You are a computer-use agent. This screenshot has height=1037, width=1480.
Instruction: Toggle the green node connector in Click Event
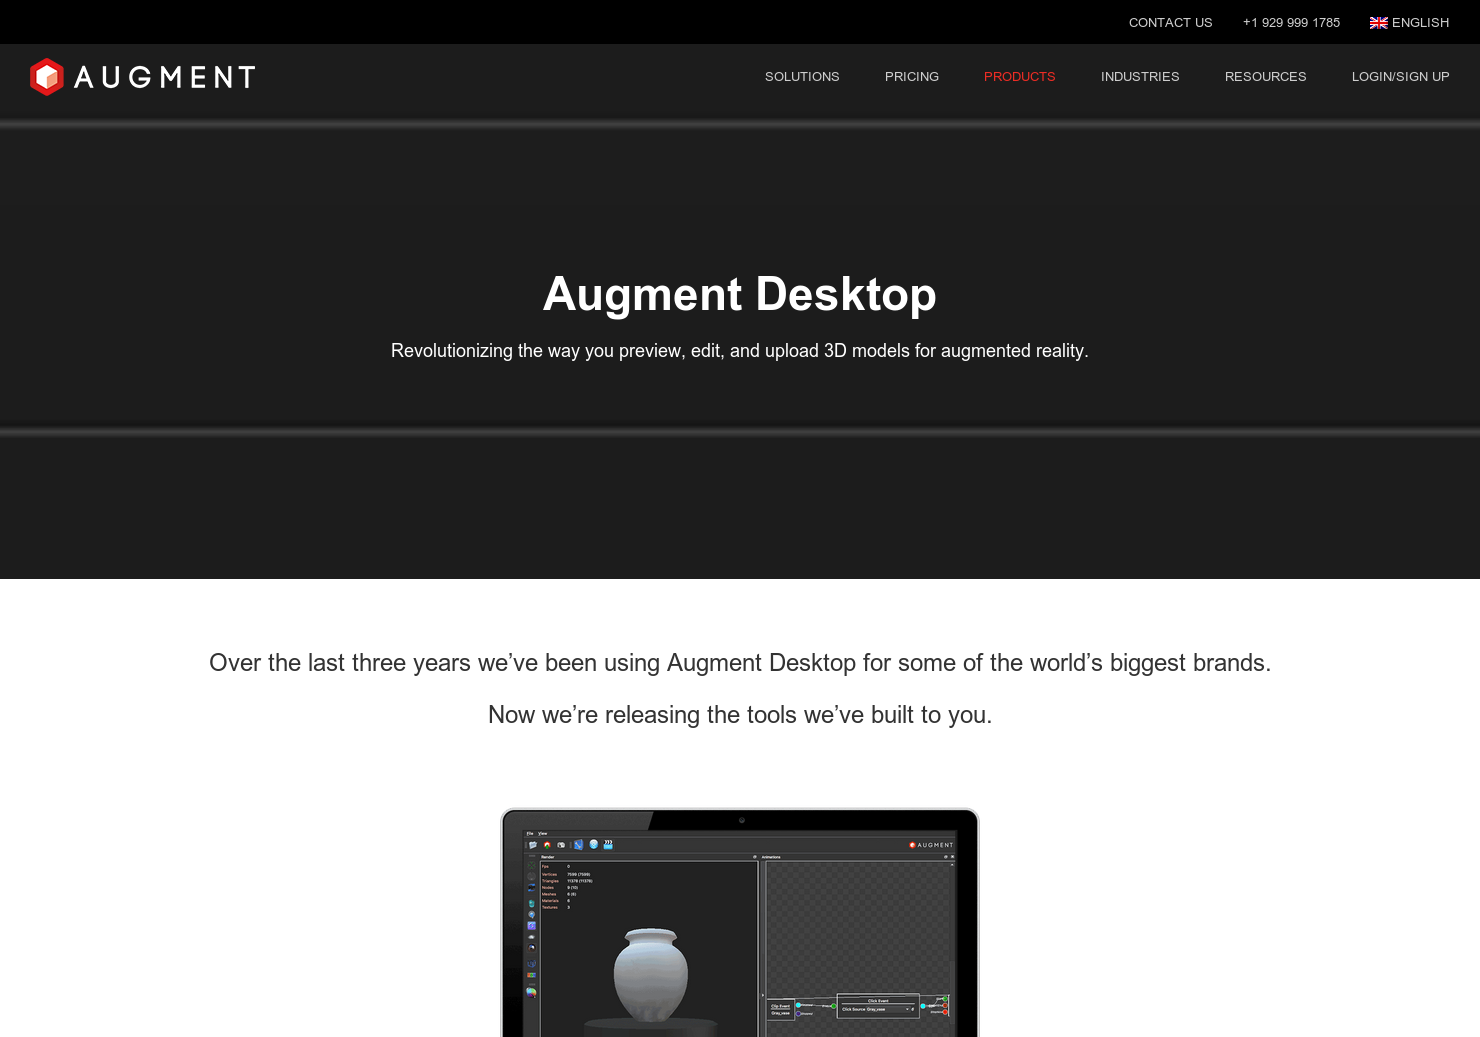click(833, 1006)
